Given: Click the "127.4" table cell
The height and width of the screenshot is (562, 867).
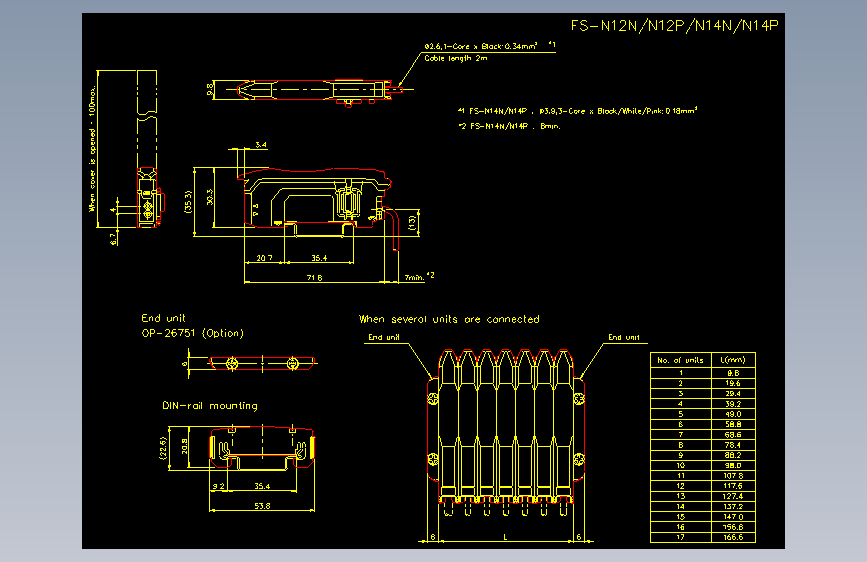Looking at the screenshot, I should (x=733, y=496).
